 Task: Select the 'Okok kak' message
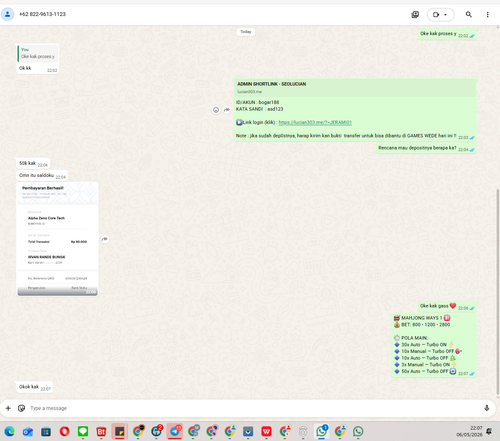point(35,387)
